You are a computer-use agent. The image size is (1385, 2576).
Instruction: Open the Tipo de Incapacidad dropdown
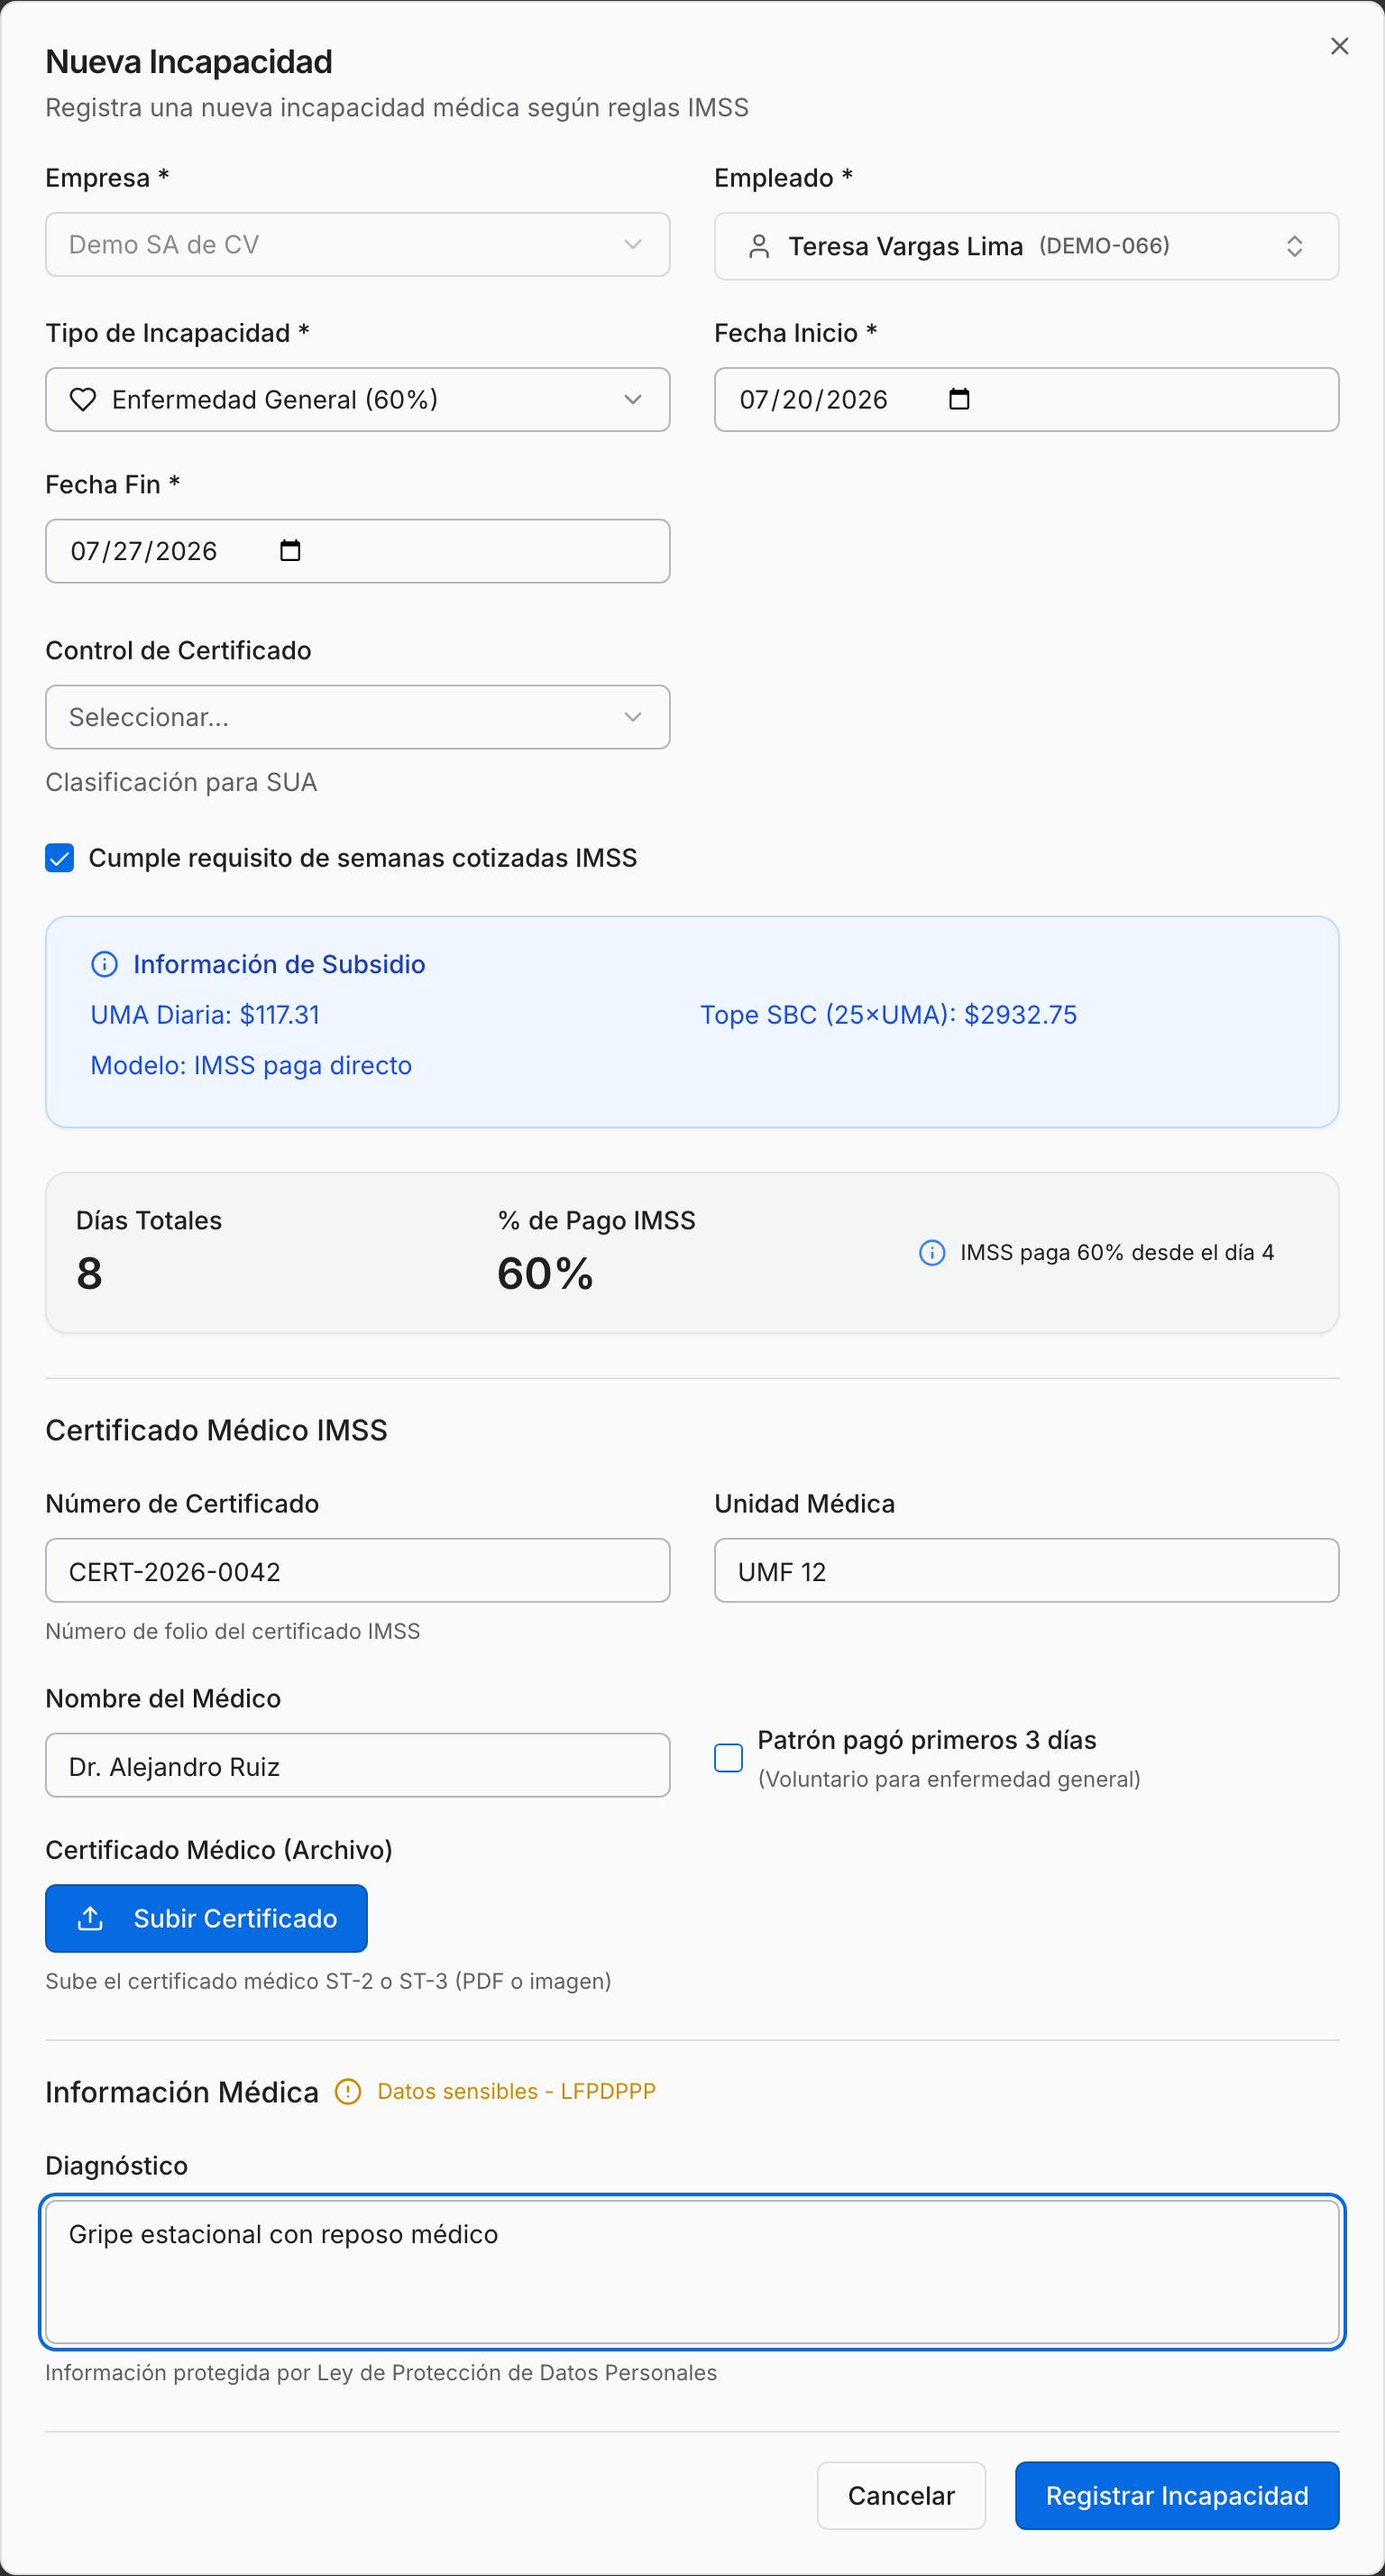(x=357, y=399)
